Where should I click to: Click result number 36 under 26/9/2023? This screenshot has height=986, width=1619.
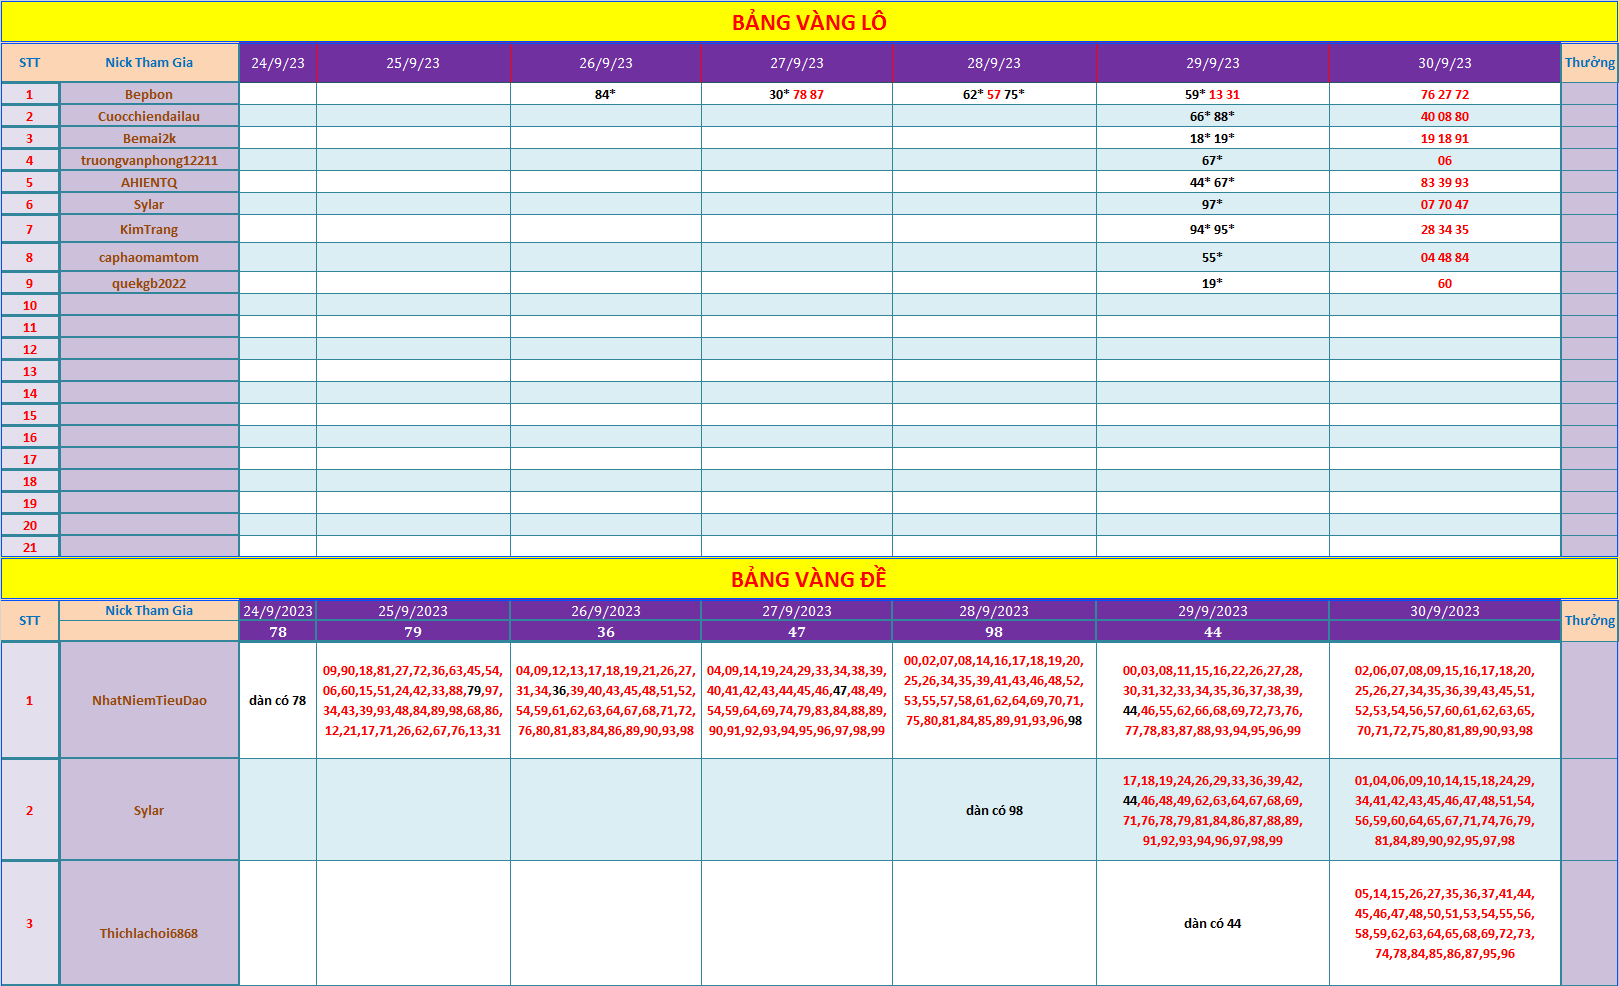coord(606,632)
